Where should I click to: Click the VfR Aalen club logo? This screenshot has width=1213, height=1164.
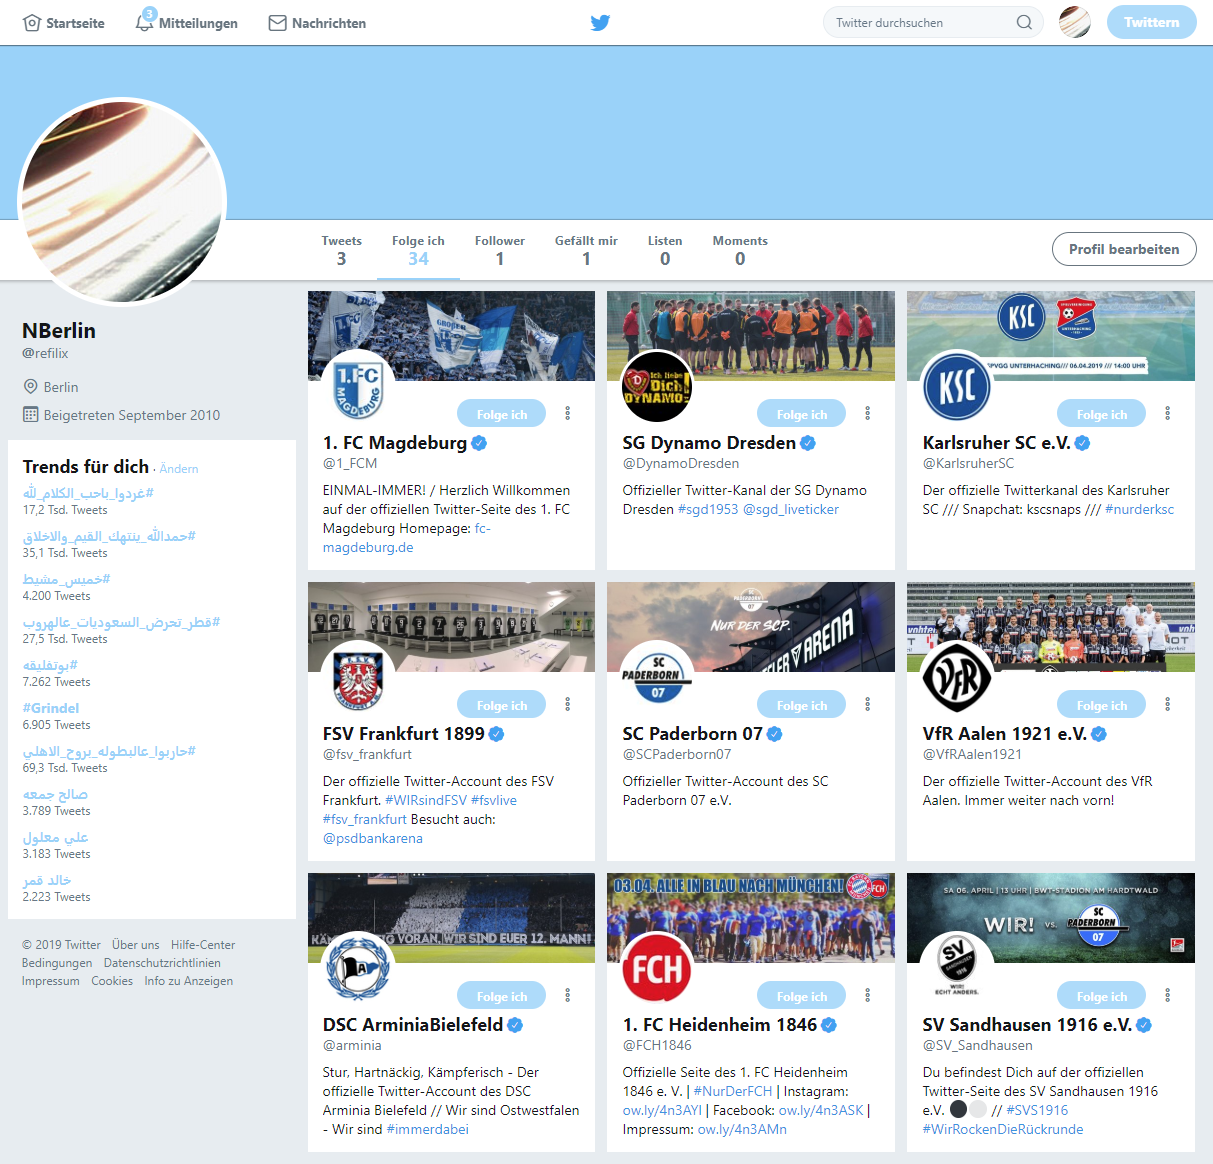click(x=957, y=678)
